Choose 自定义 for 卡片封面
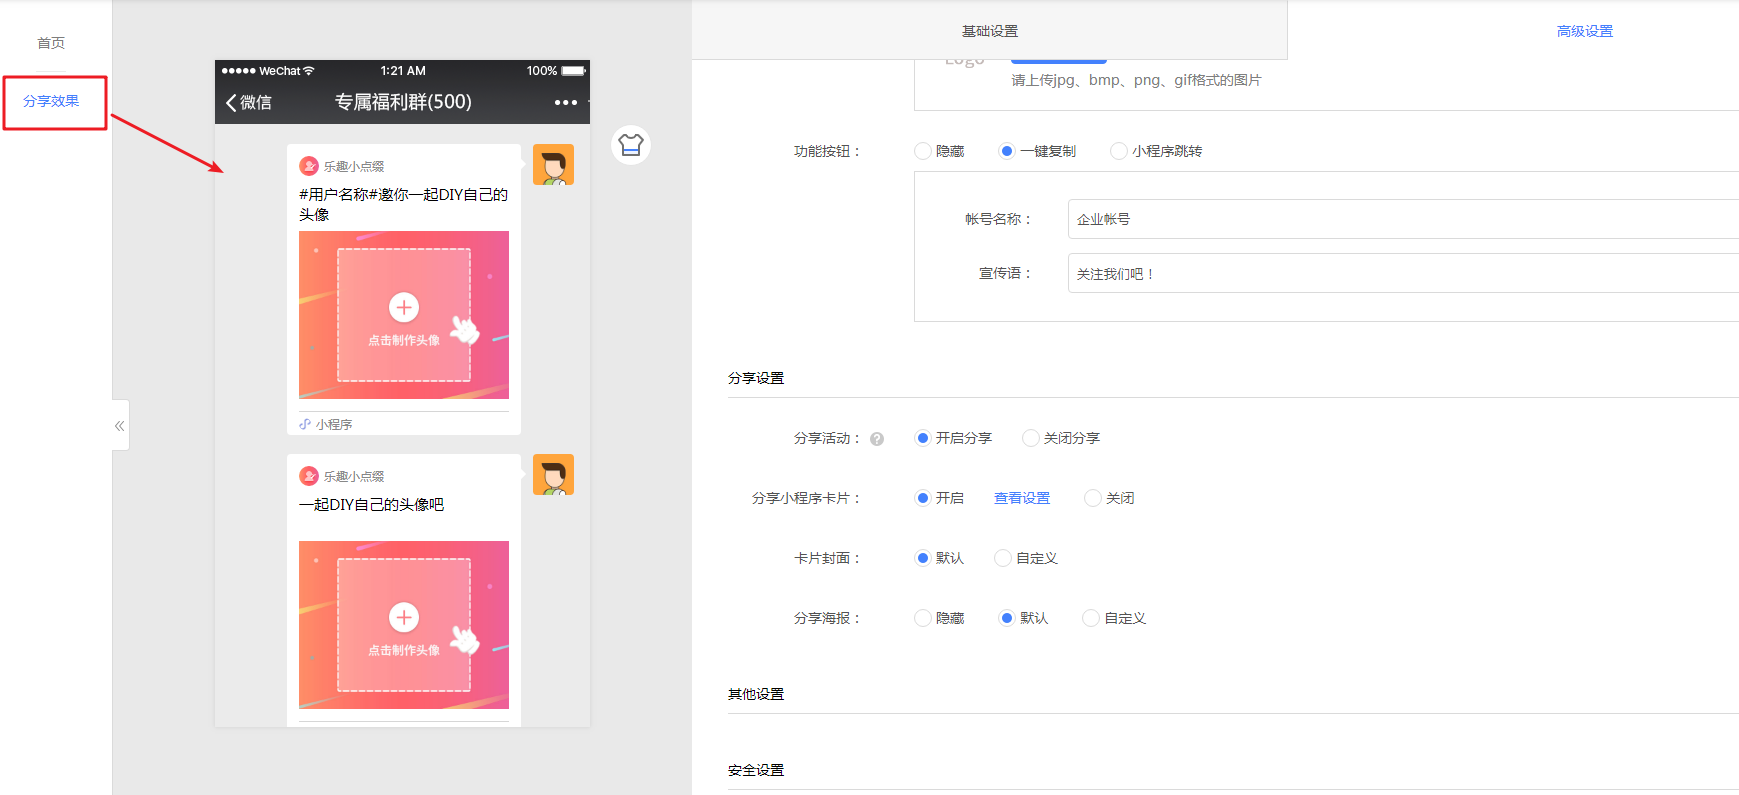 coord(1003,558)
